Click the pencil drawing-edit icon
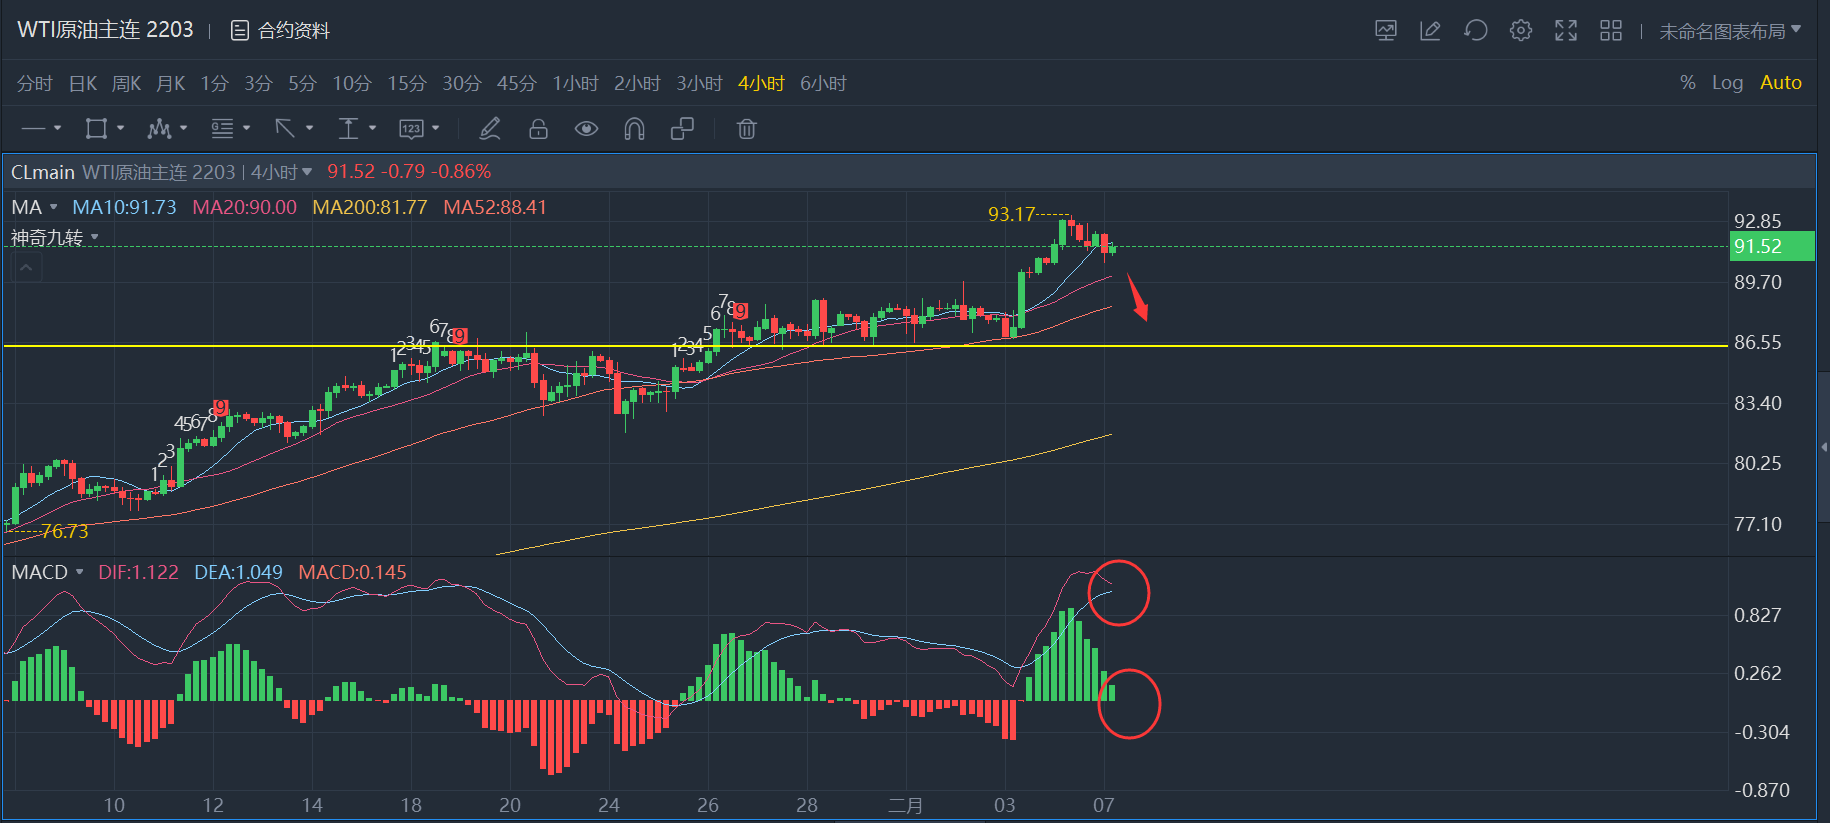 tap(490, 129)
